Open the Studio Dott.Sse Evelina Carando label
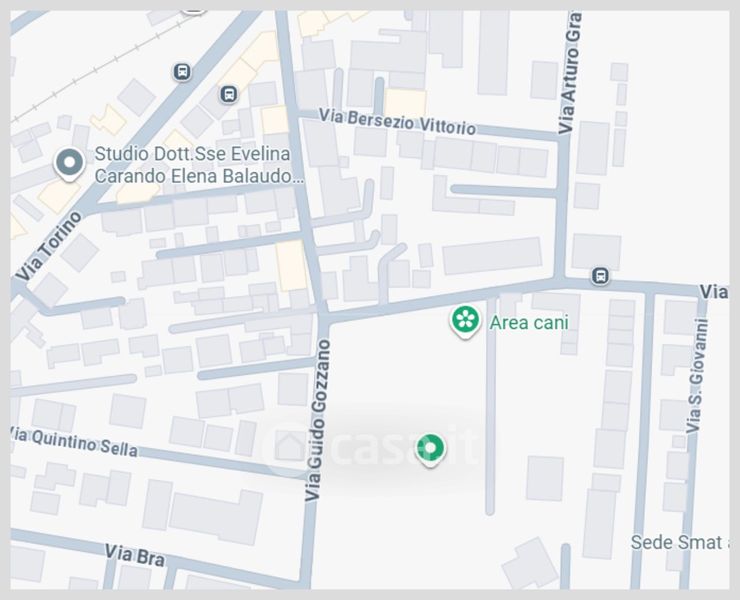The image size is (740, 600). point(198,165)
